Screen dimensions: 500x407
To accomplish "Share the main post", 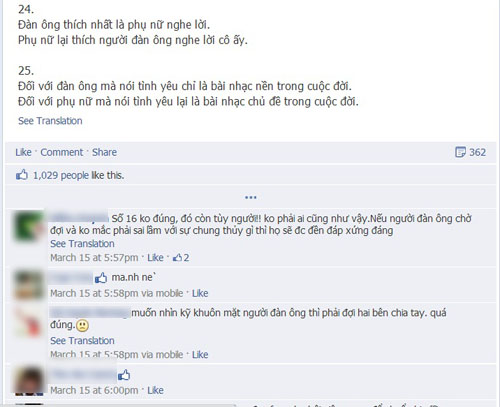I will coord(104,152).
